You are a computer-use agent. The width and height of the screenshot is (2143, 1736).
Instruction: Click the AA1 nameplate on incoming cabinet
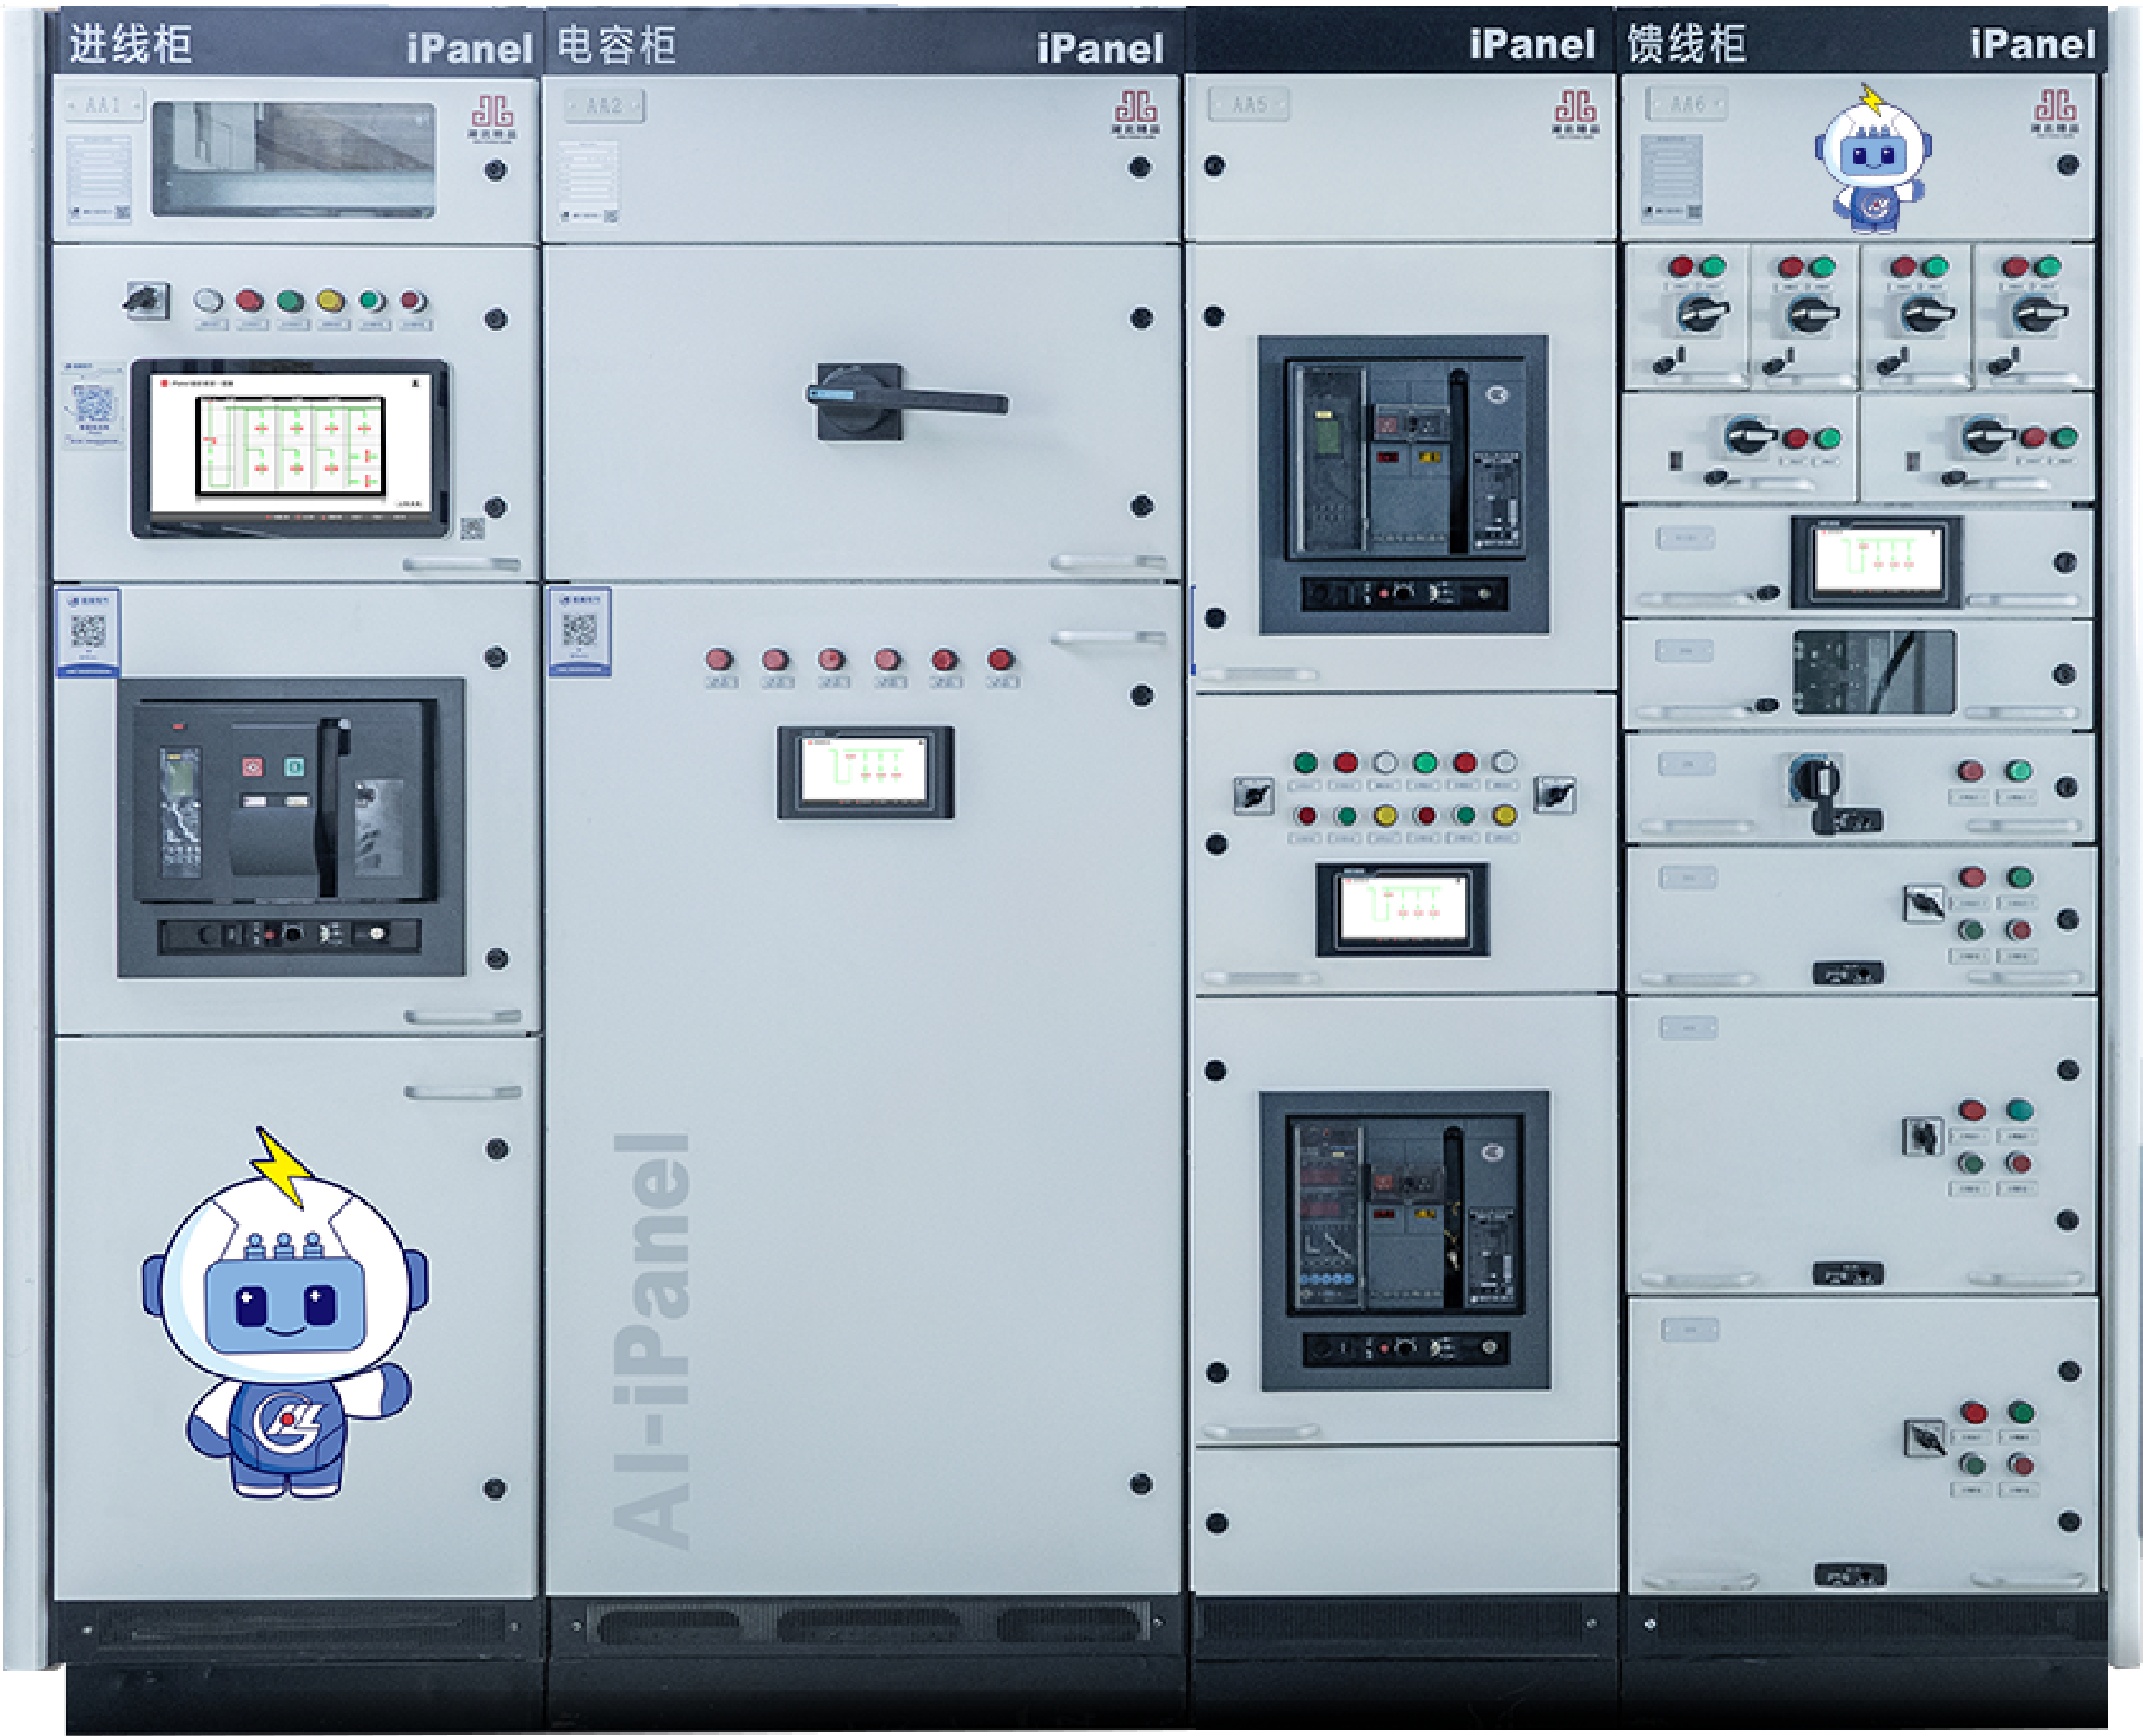coord(104,104)
